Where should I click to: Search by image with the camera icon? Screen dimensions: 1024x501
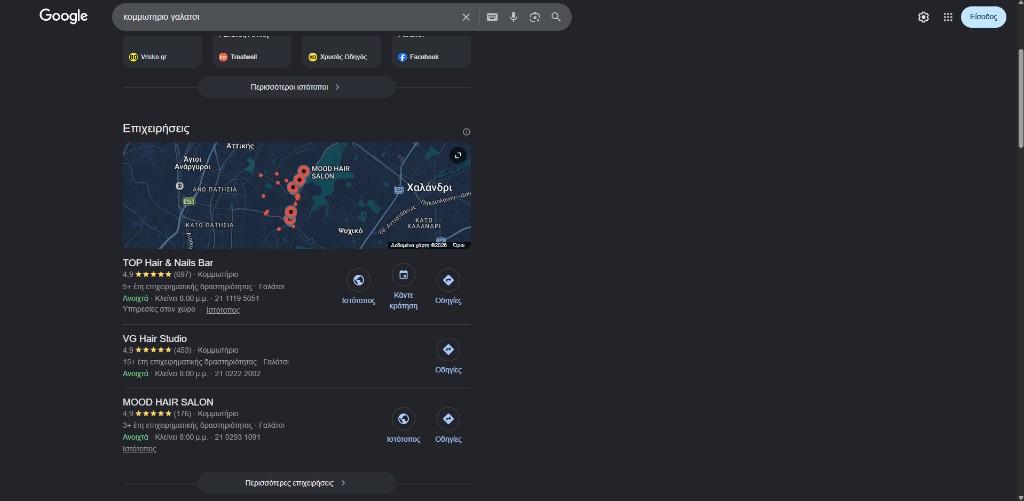535,17
